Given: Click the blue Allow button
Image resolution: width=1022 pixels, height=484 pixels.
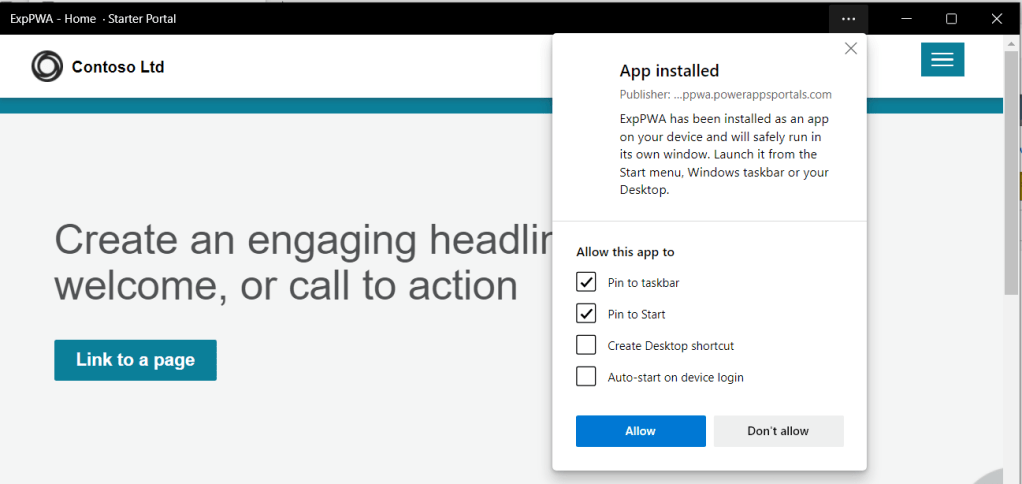Looking at the screenshot, I should click(640, 431).
